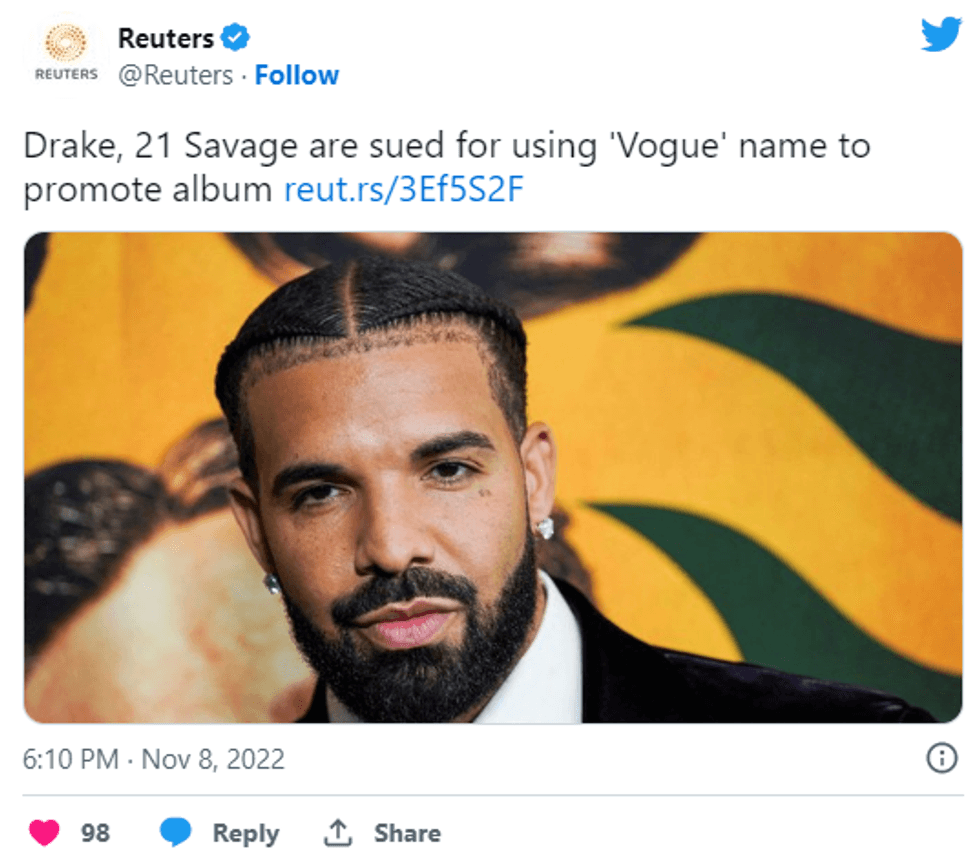Click the Twitter bird logo icon
Viewport: 980px width, 863px height.
click(940, 35)
